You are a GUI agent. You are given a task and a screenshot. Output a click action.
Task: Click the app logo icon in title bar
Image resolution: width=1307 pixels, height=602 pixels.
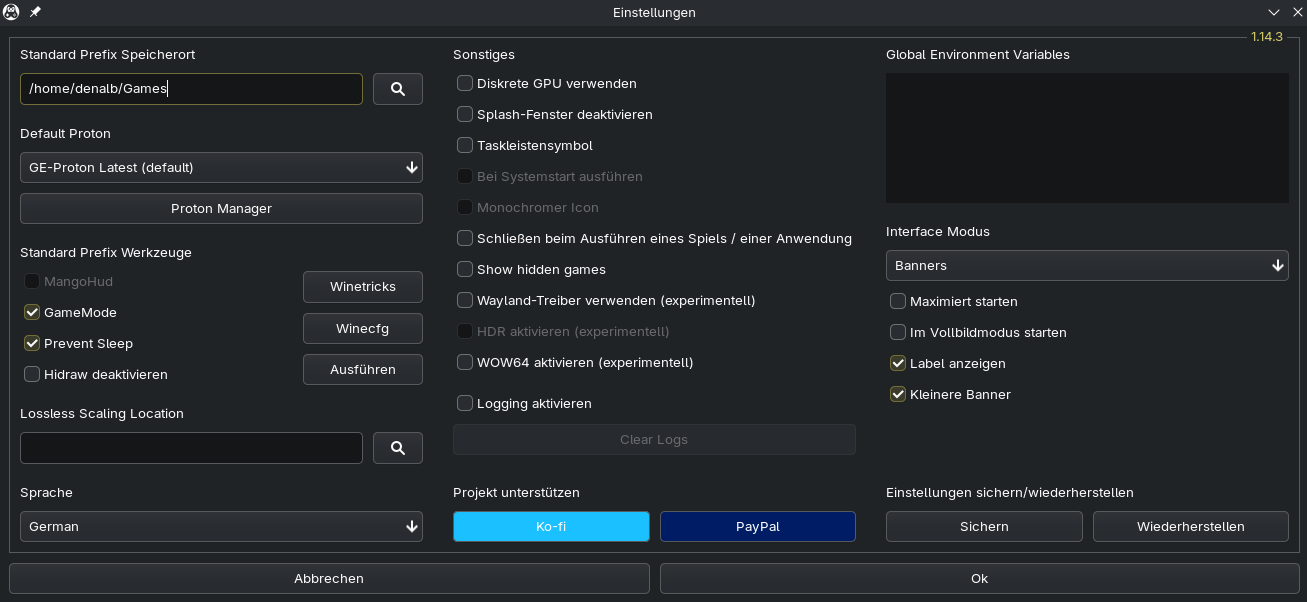[12, 12]
